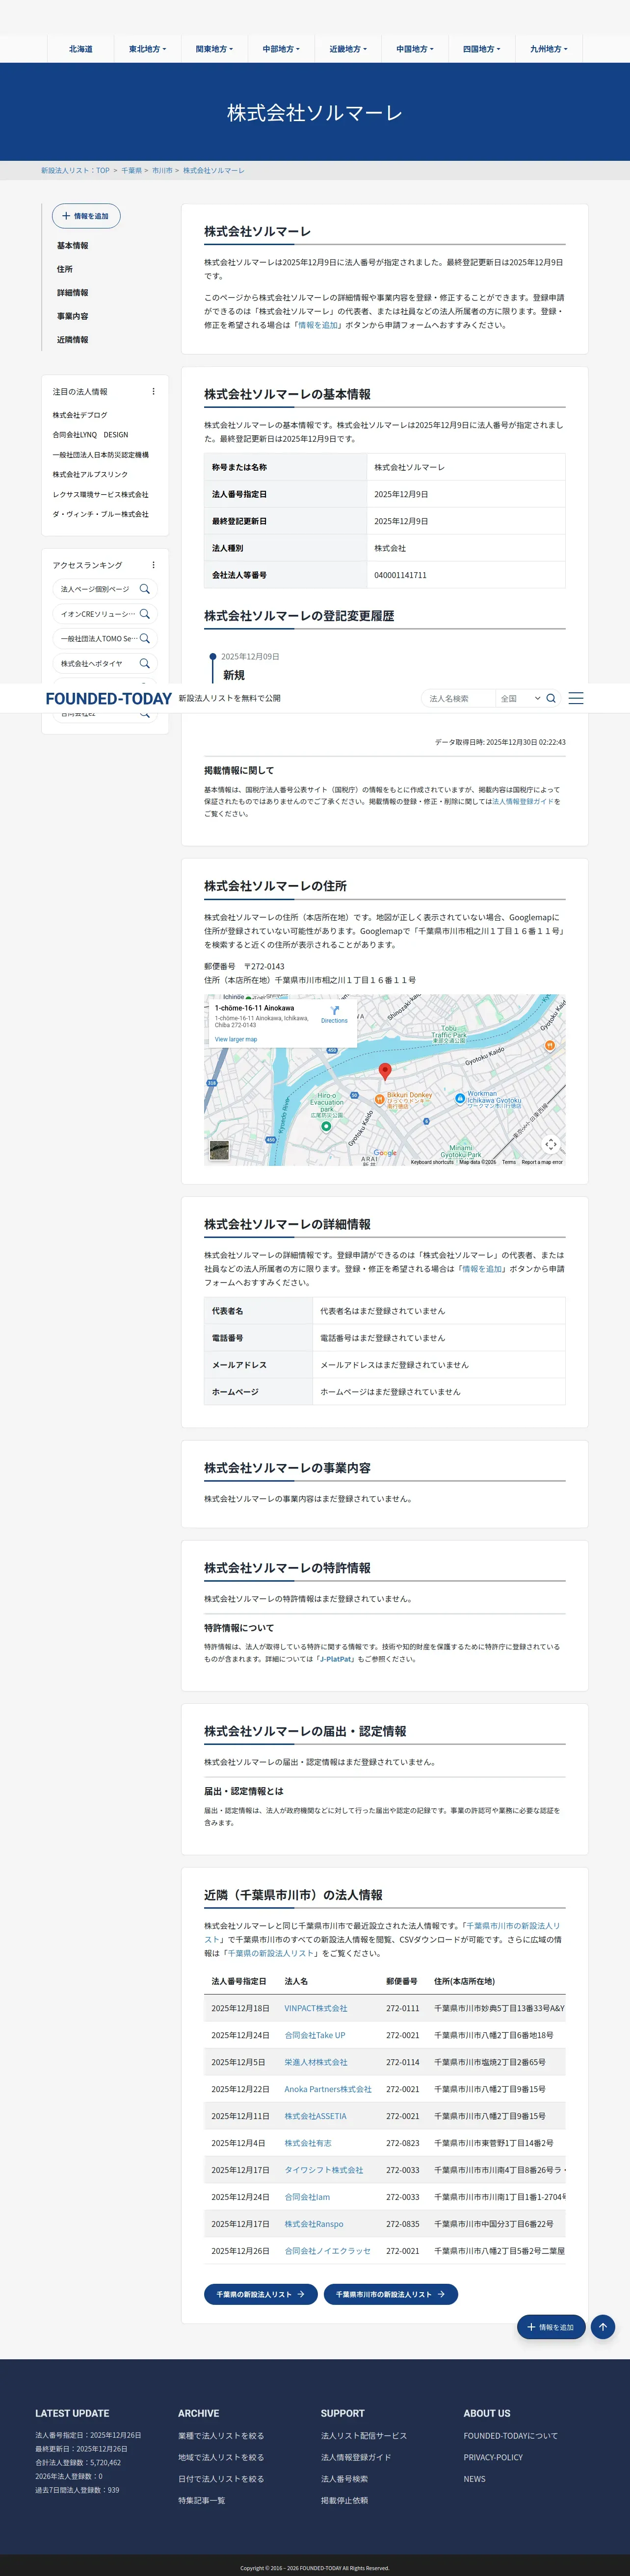Screen dimensions: 630x2576
Task: Expand the 四国地方 region dropdown
Action: [x=482, y=49]
